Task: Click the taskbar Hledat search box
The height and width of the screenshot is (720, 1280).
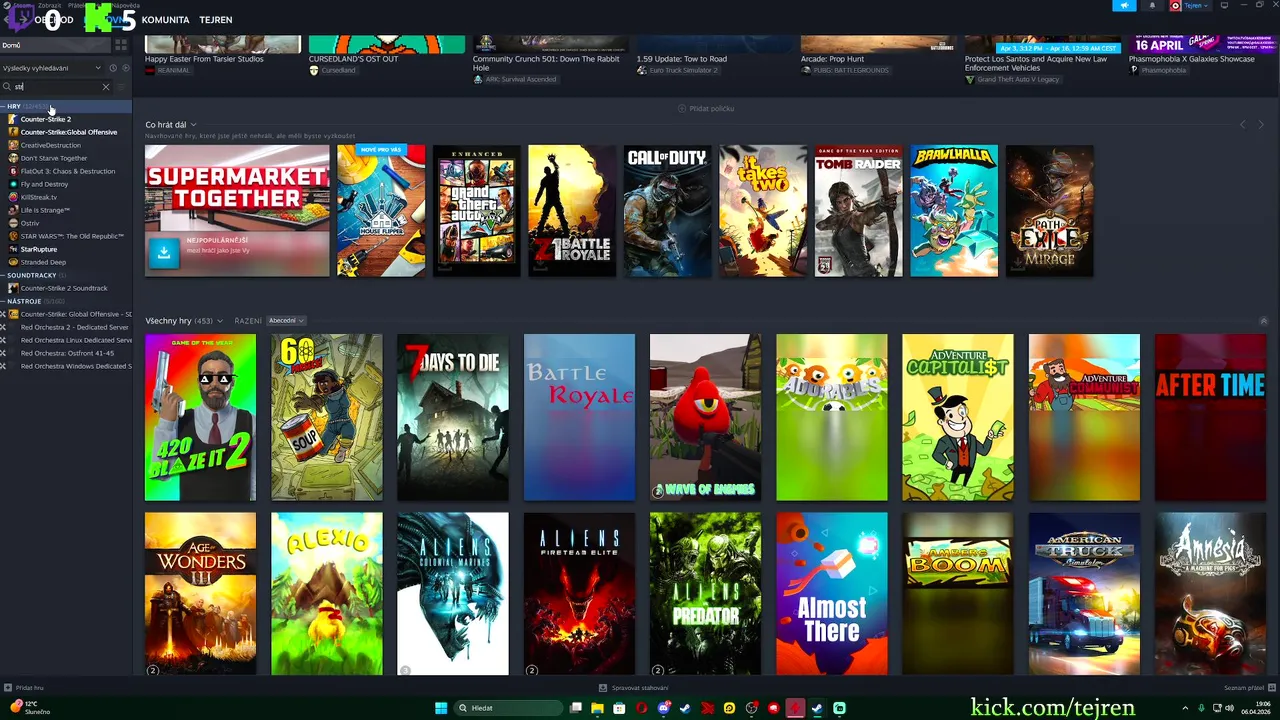Action: [509, 708]
